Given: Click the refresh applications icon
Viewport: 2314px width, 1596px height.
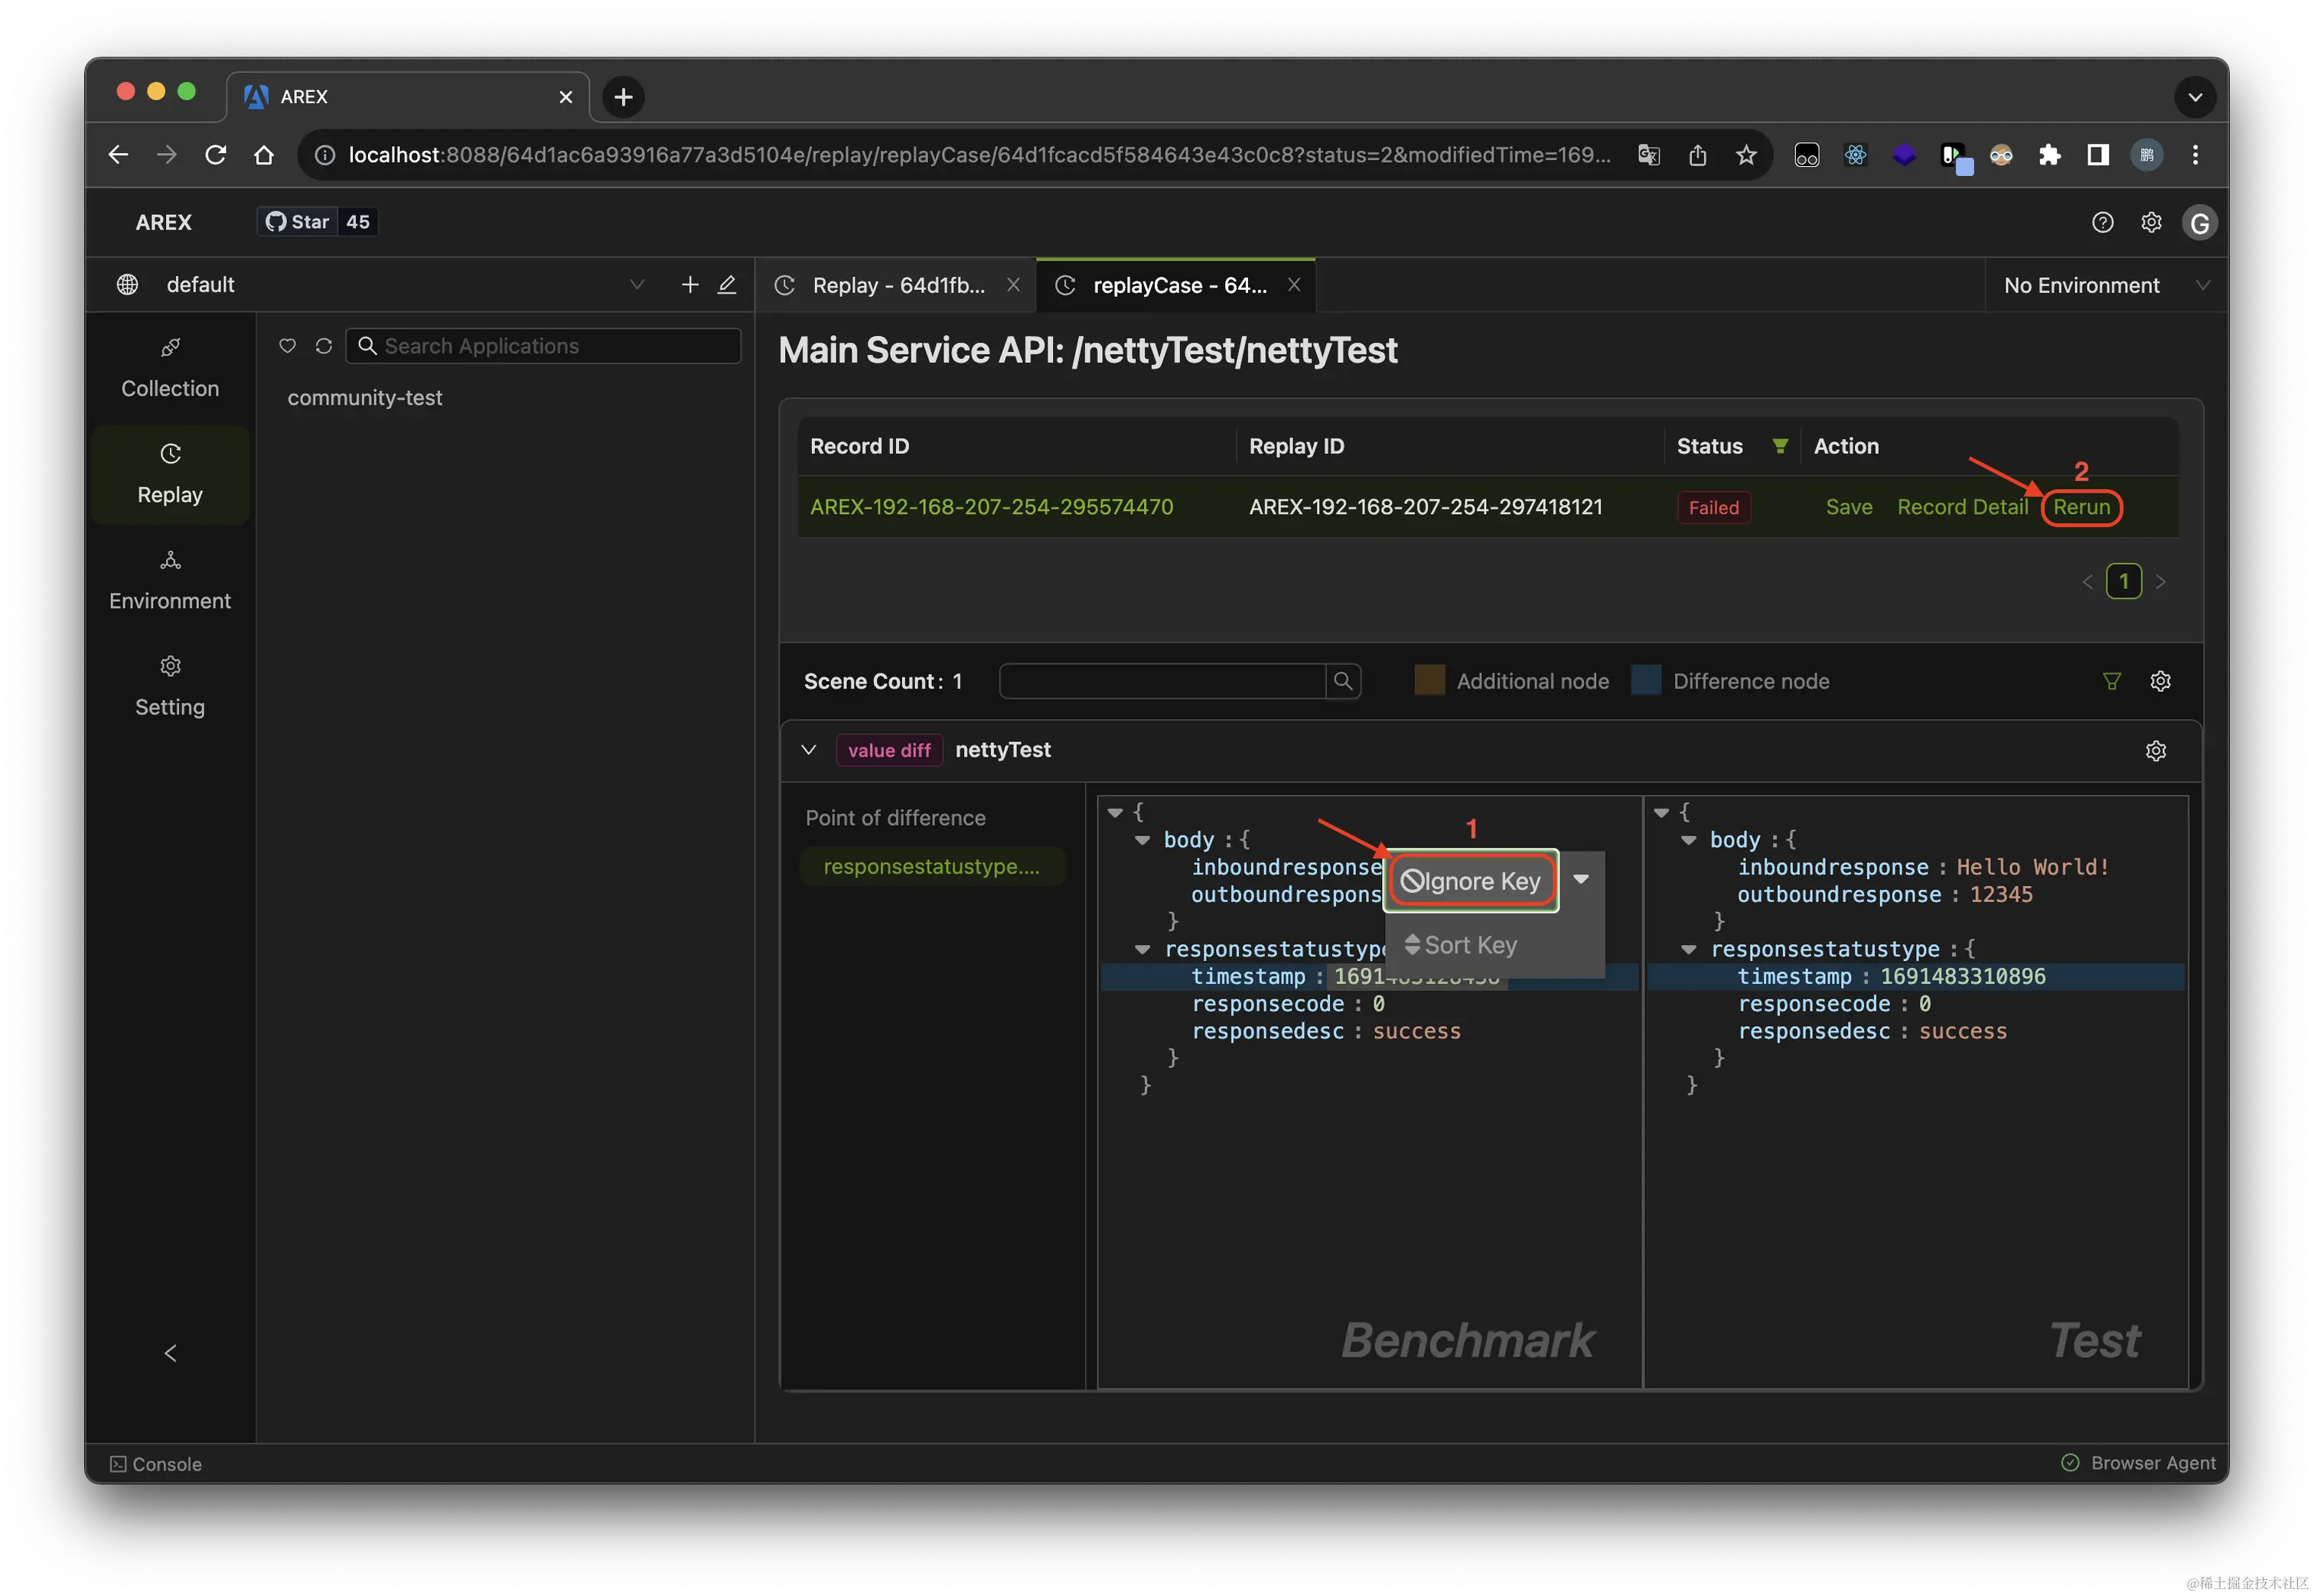Looking at the screenshot, I should click(x=323, y=346).
